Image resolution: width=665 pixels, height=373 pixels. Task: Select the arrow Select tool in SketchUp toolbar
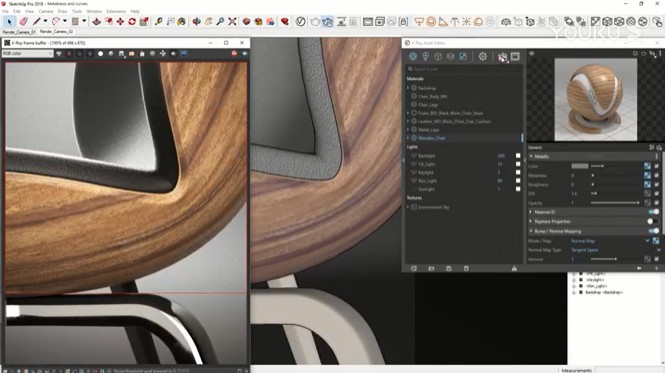(9, 21)
